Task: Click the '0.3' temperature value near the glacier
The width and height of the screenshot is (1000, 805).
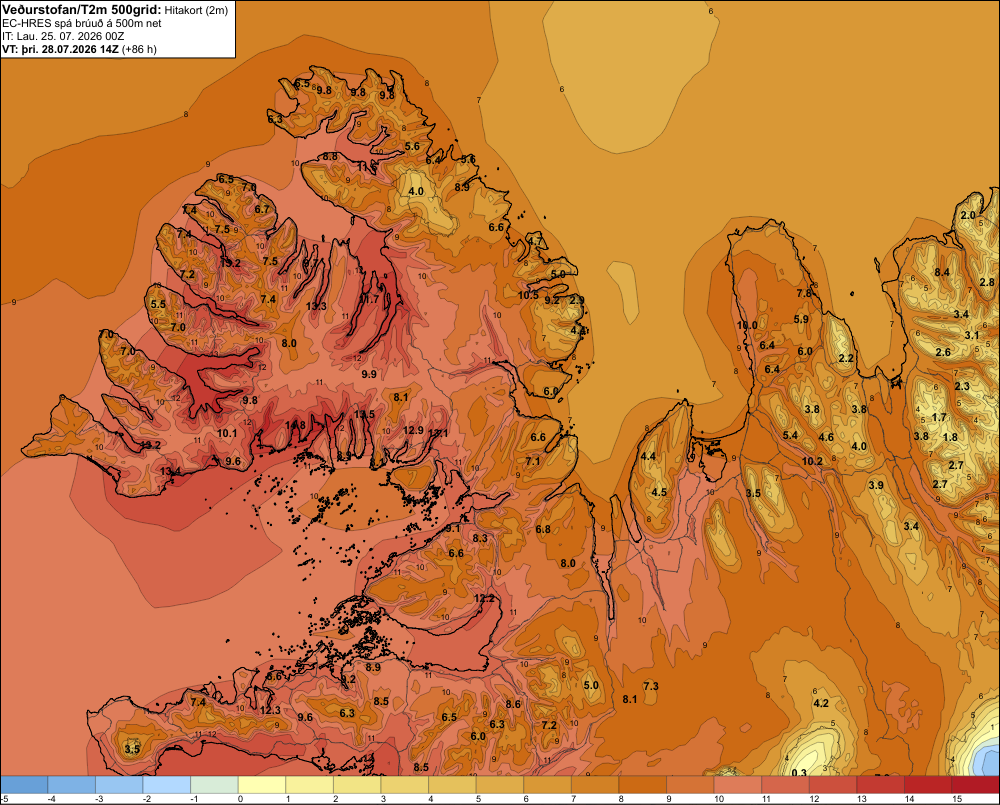Action: coord(798,773)
